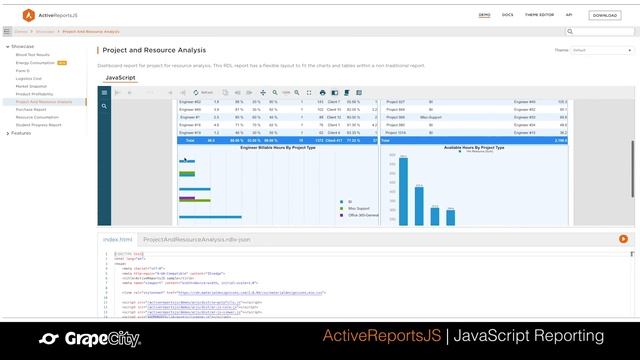Go to next page in viewer toolbar
Viewport: 640px width, 360px height.
[x=170, y=93]
